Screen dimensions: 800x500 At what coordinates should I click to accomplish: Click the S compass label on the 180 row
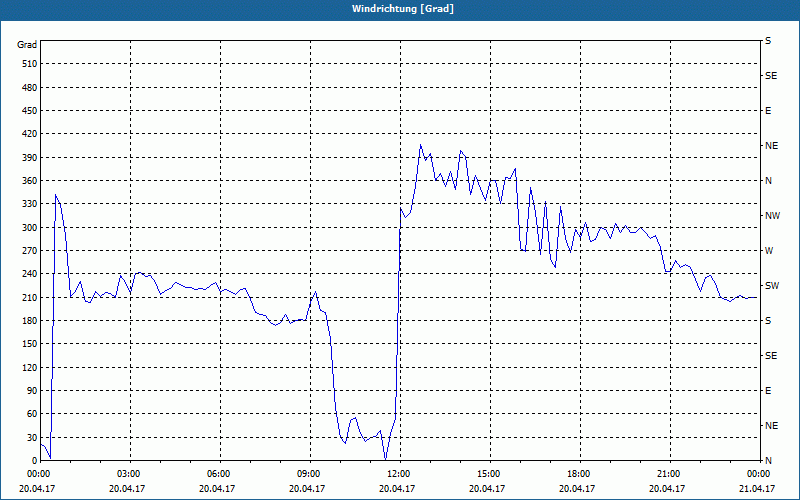[768, 321]
